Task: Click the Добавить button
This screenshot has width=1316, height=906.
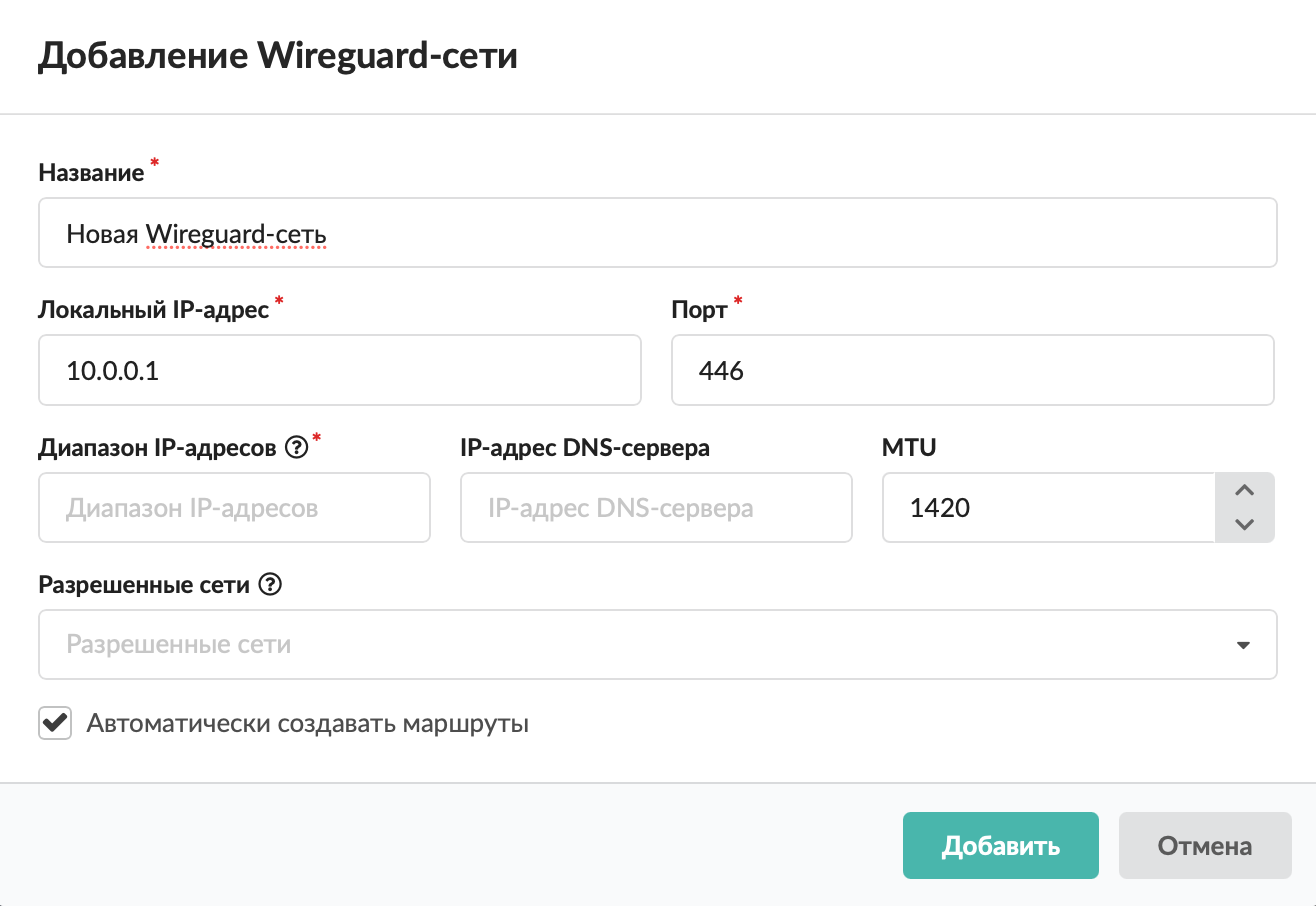Action: 1001,846
